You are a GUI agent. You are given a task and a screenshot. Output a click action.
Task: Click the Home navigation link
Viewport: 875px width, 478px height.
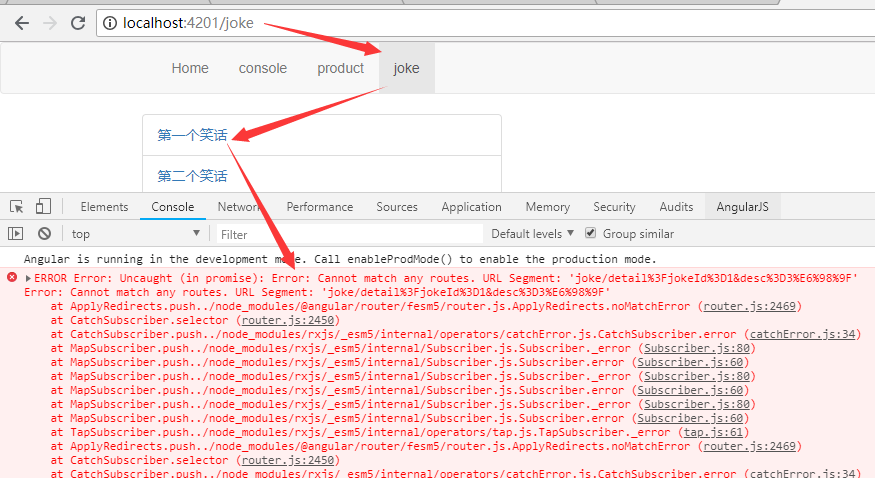click(x=190, y=68)
